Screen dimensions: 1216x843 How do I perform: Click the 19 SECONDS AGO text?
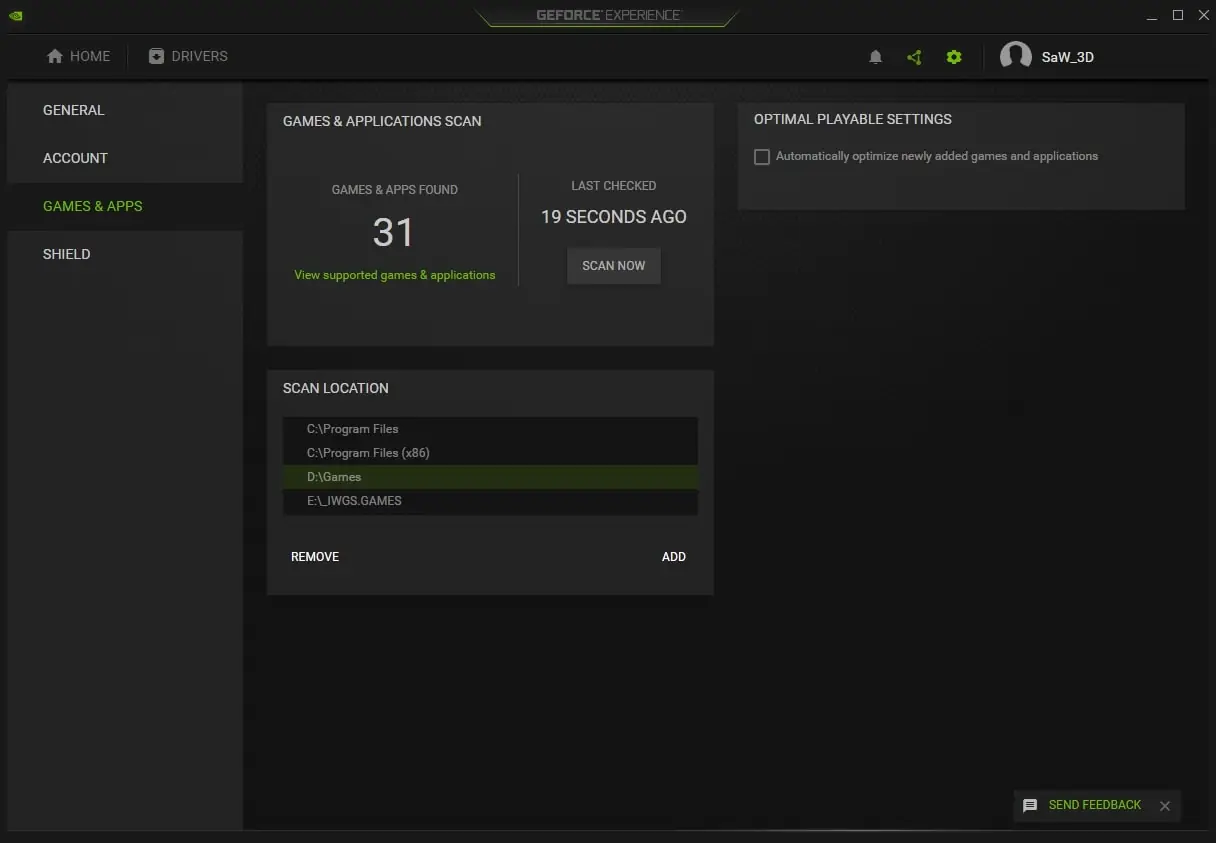pyautogui.click(x=614, y=217)
